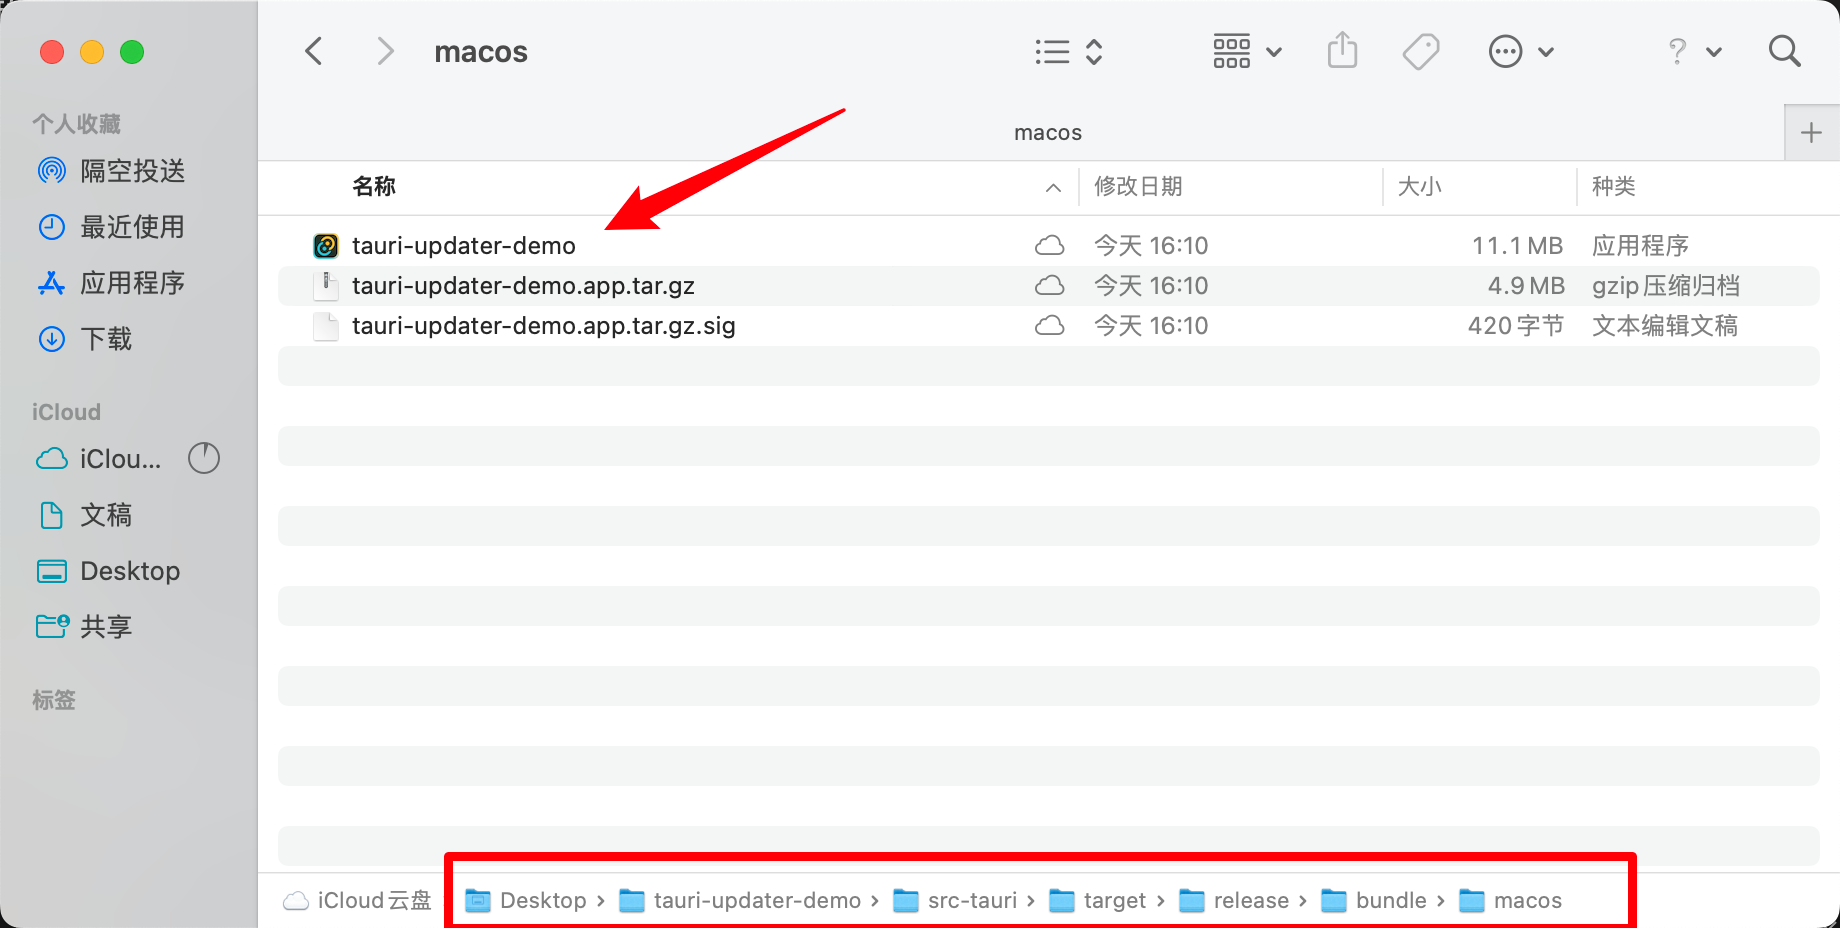Open Shared (共享) in the sidebar
Image resolution: width=1840 pixels, height=928 pixels.
click(104, 626)
